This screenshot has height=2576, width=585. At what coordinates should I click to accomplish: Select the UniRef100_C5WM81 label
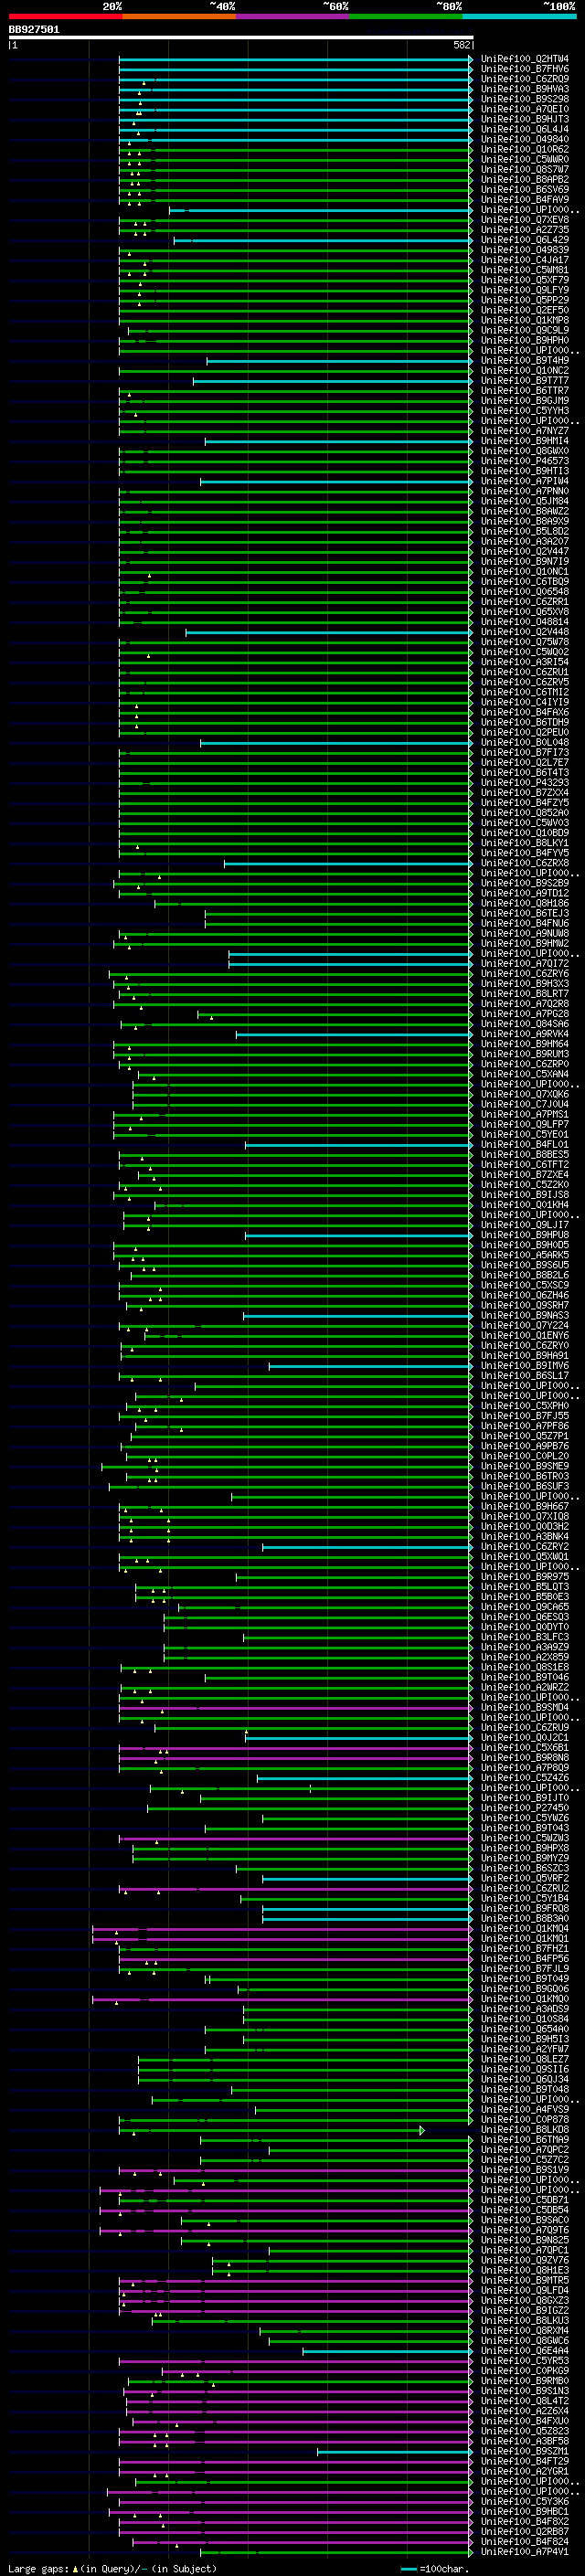pos(525,270)
